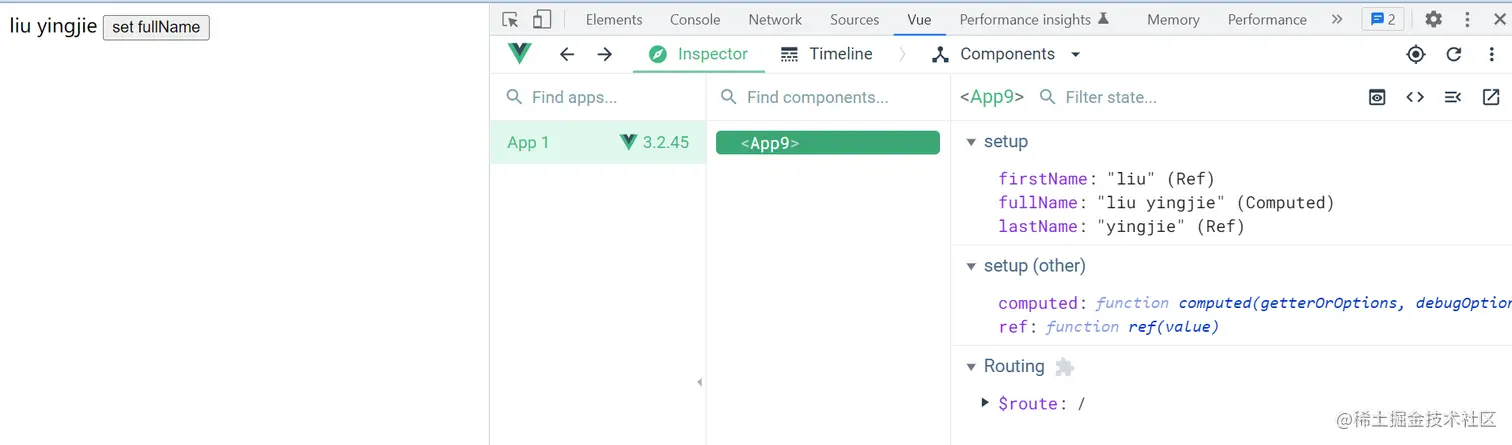Viewport: 1512px width, 445px height.
Task: Switch to the Memory tab
Action: 1173,19
